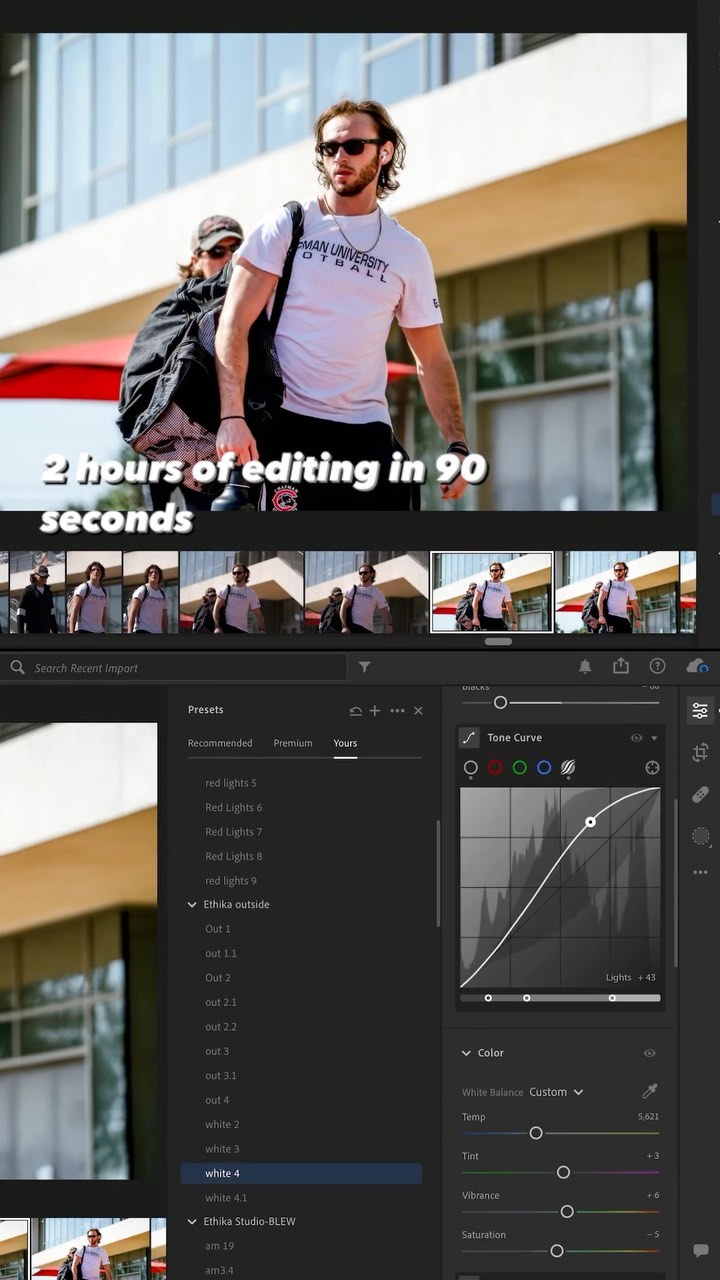Open the Edit sliders panel icon
Screen dimensions: 720x1280
[x=700, y=710]
